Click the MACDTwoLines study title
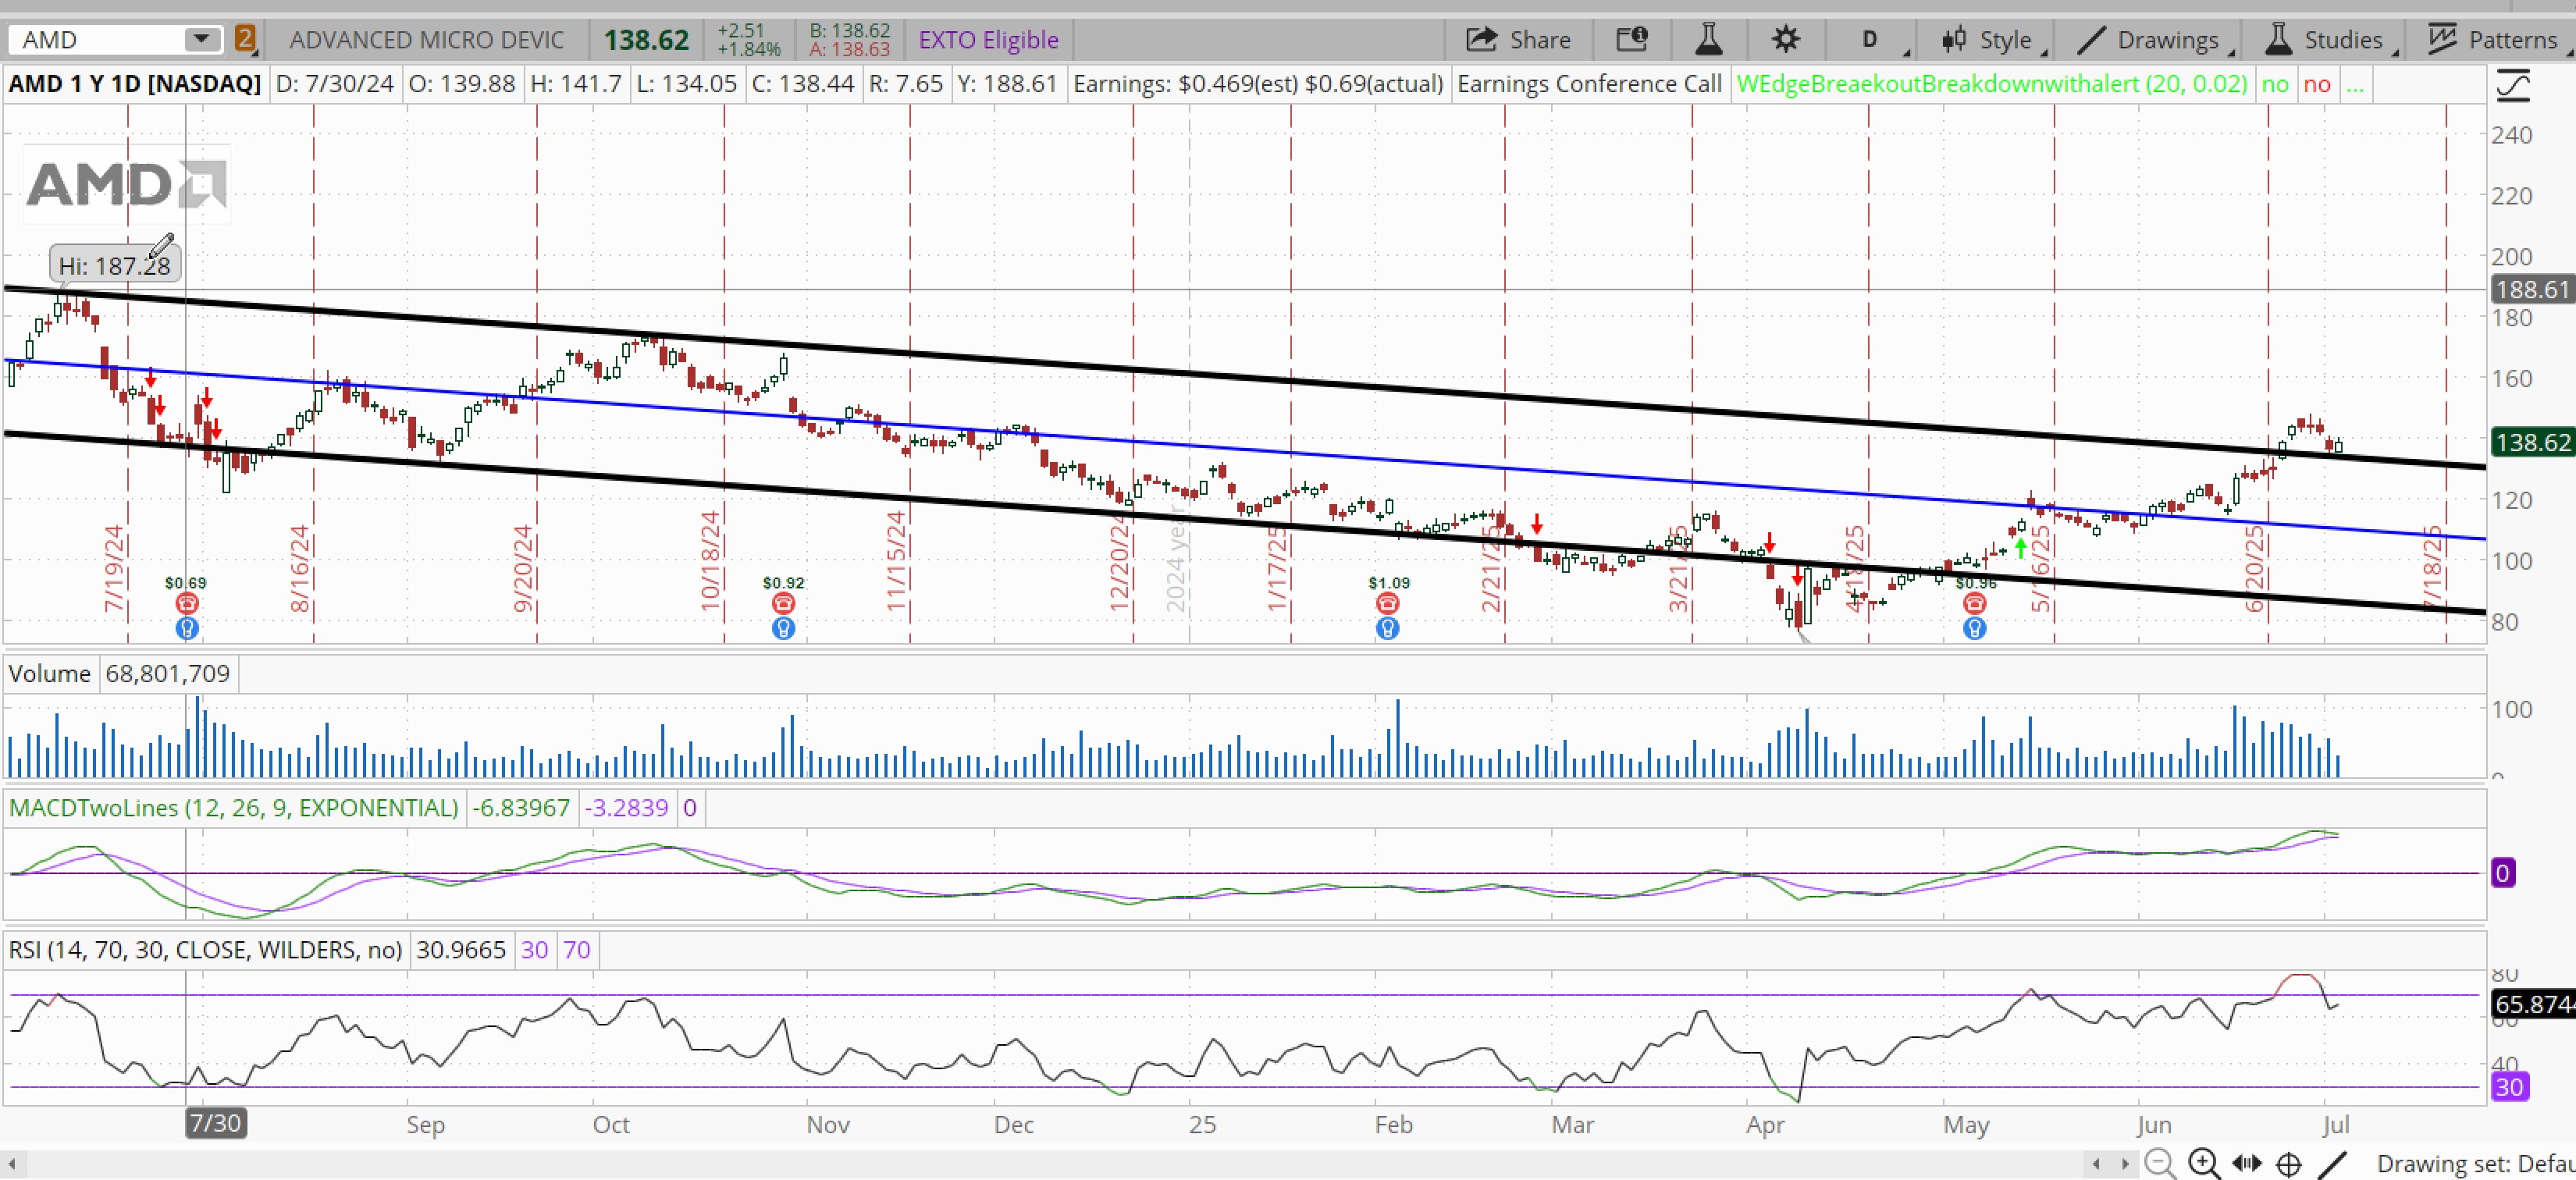The height and width of the screenshot is (1180, 2576). [x=233, y=808]
